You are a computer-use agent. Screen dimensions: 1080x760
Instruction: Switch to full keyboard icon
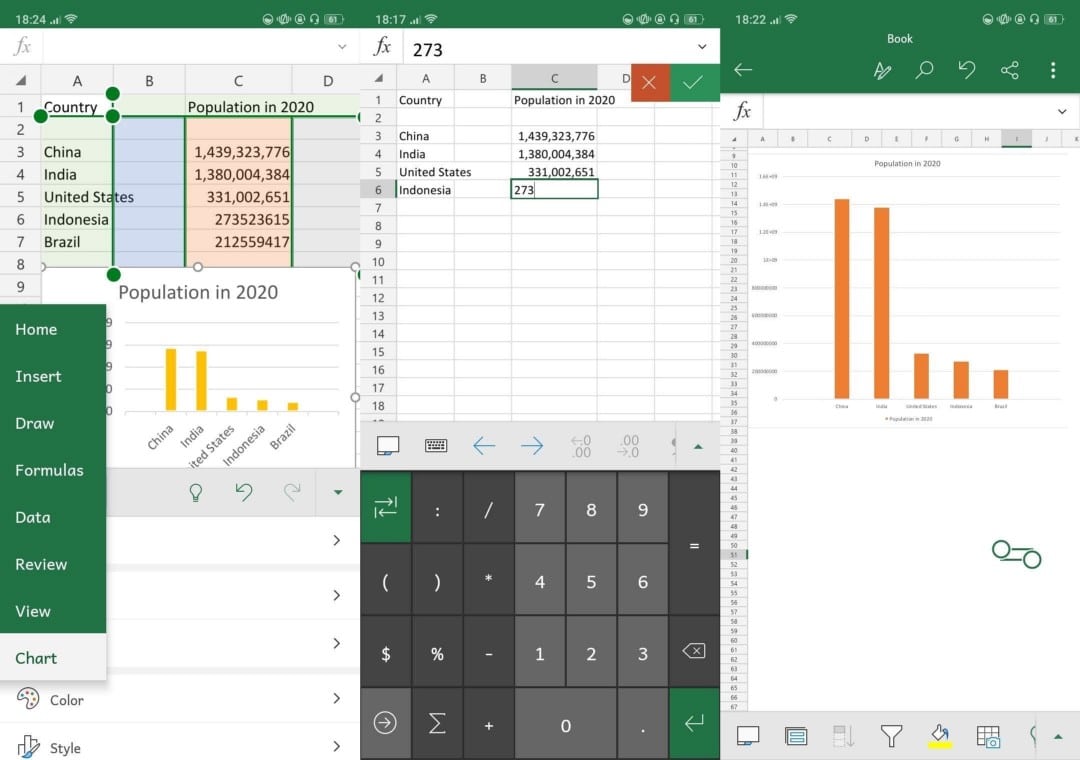435,446
